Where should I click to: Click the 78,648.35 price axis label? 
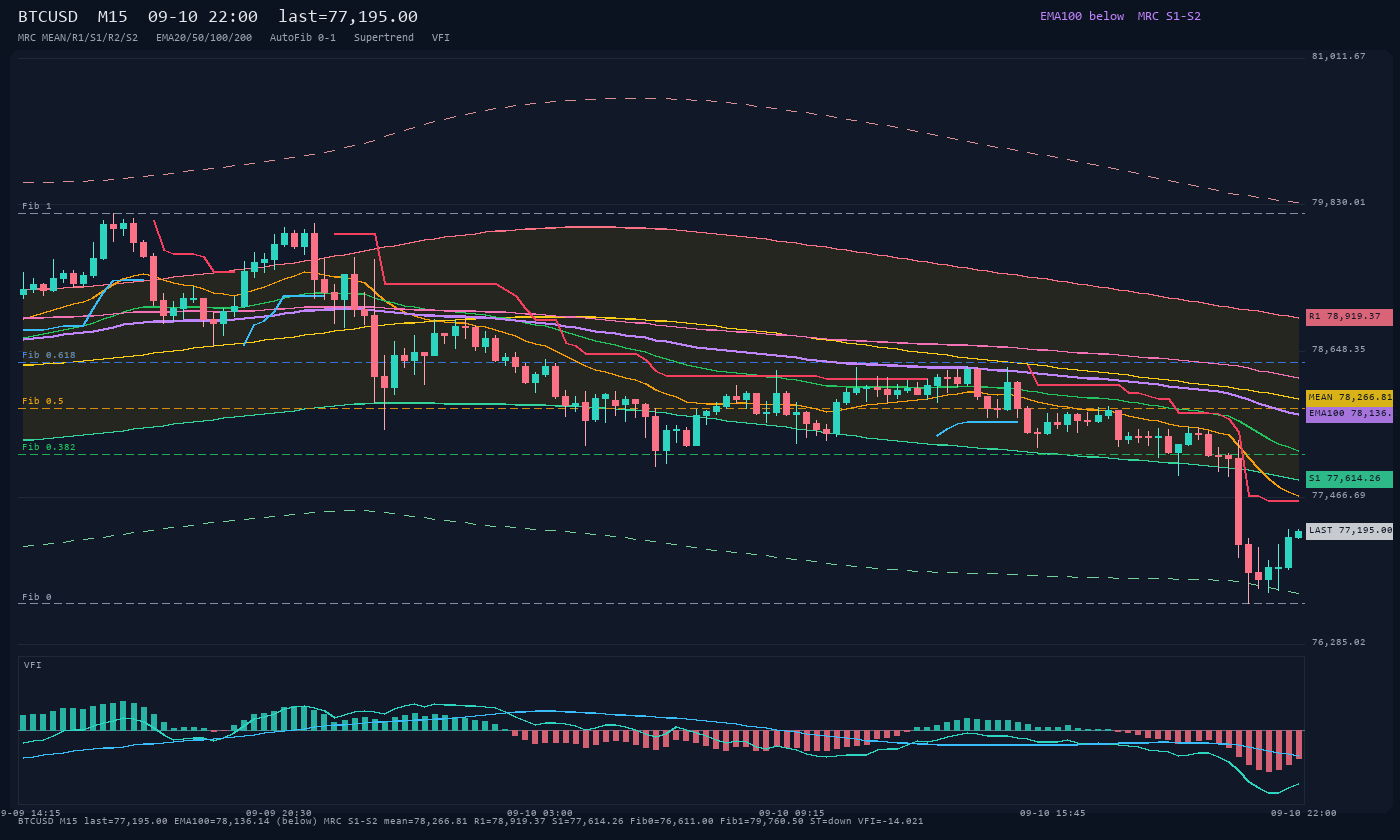[1338, 350]
